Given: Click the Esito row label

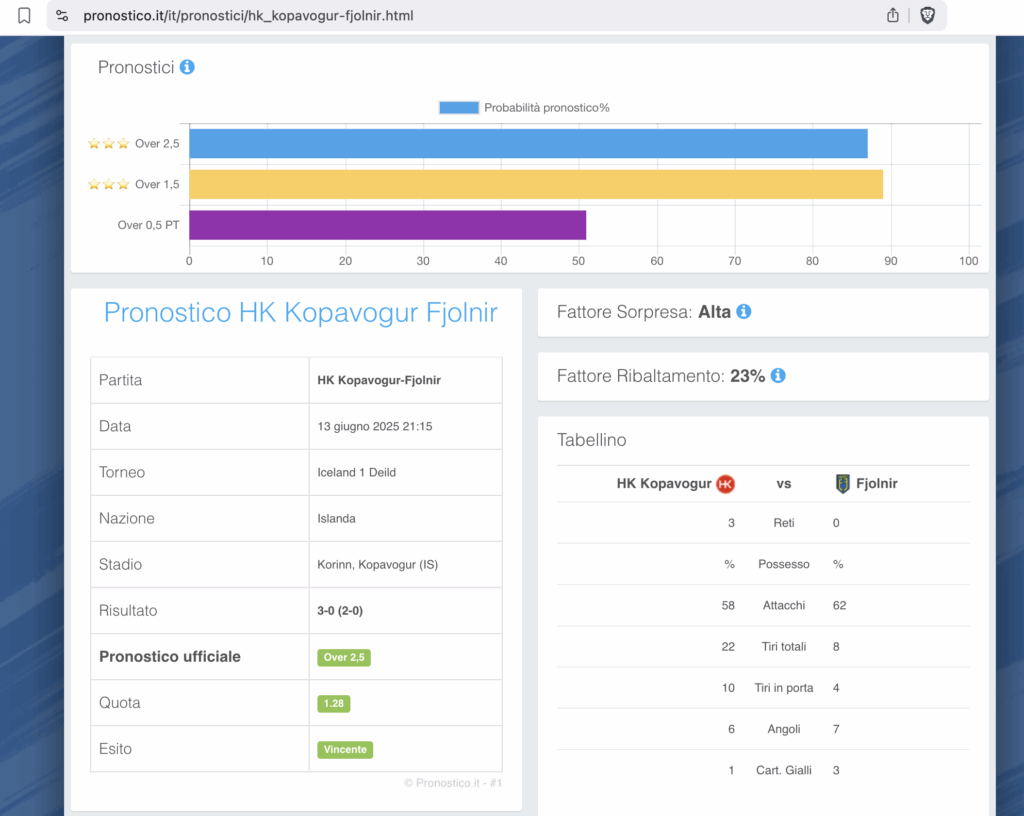Looking at the screenshot, I should pos(116,749).
